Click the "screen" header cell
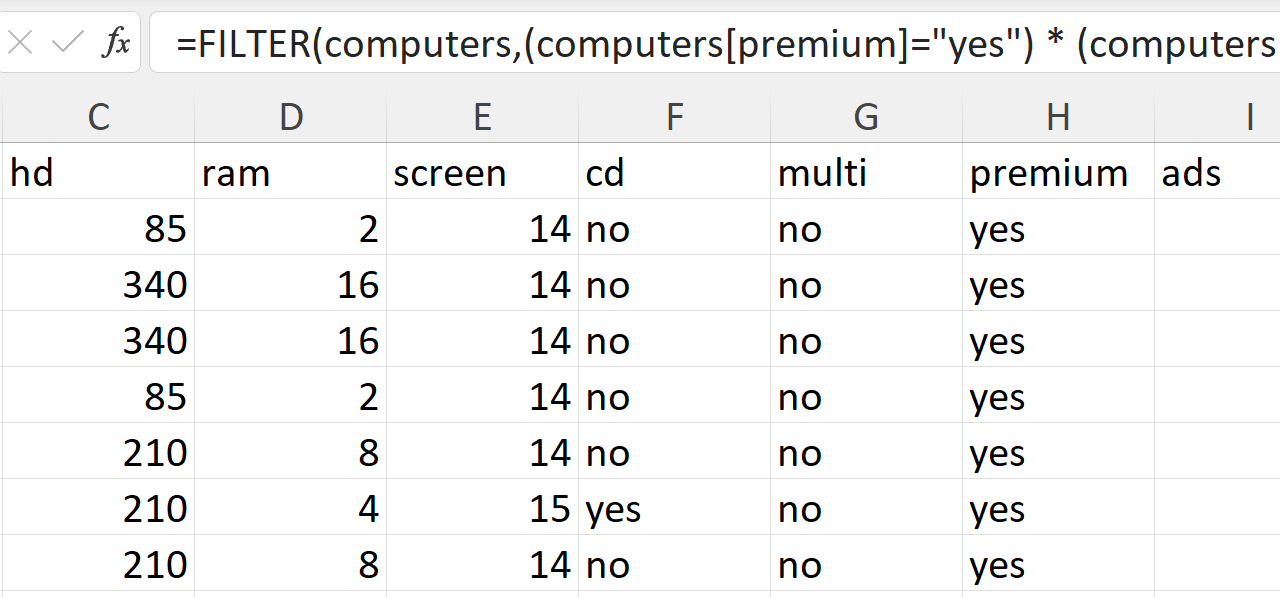This screenshot has width=1280, height=598. pyautogui.click(x=482, y=173)
